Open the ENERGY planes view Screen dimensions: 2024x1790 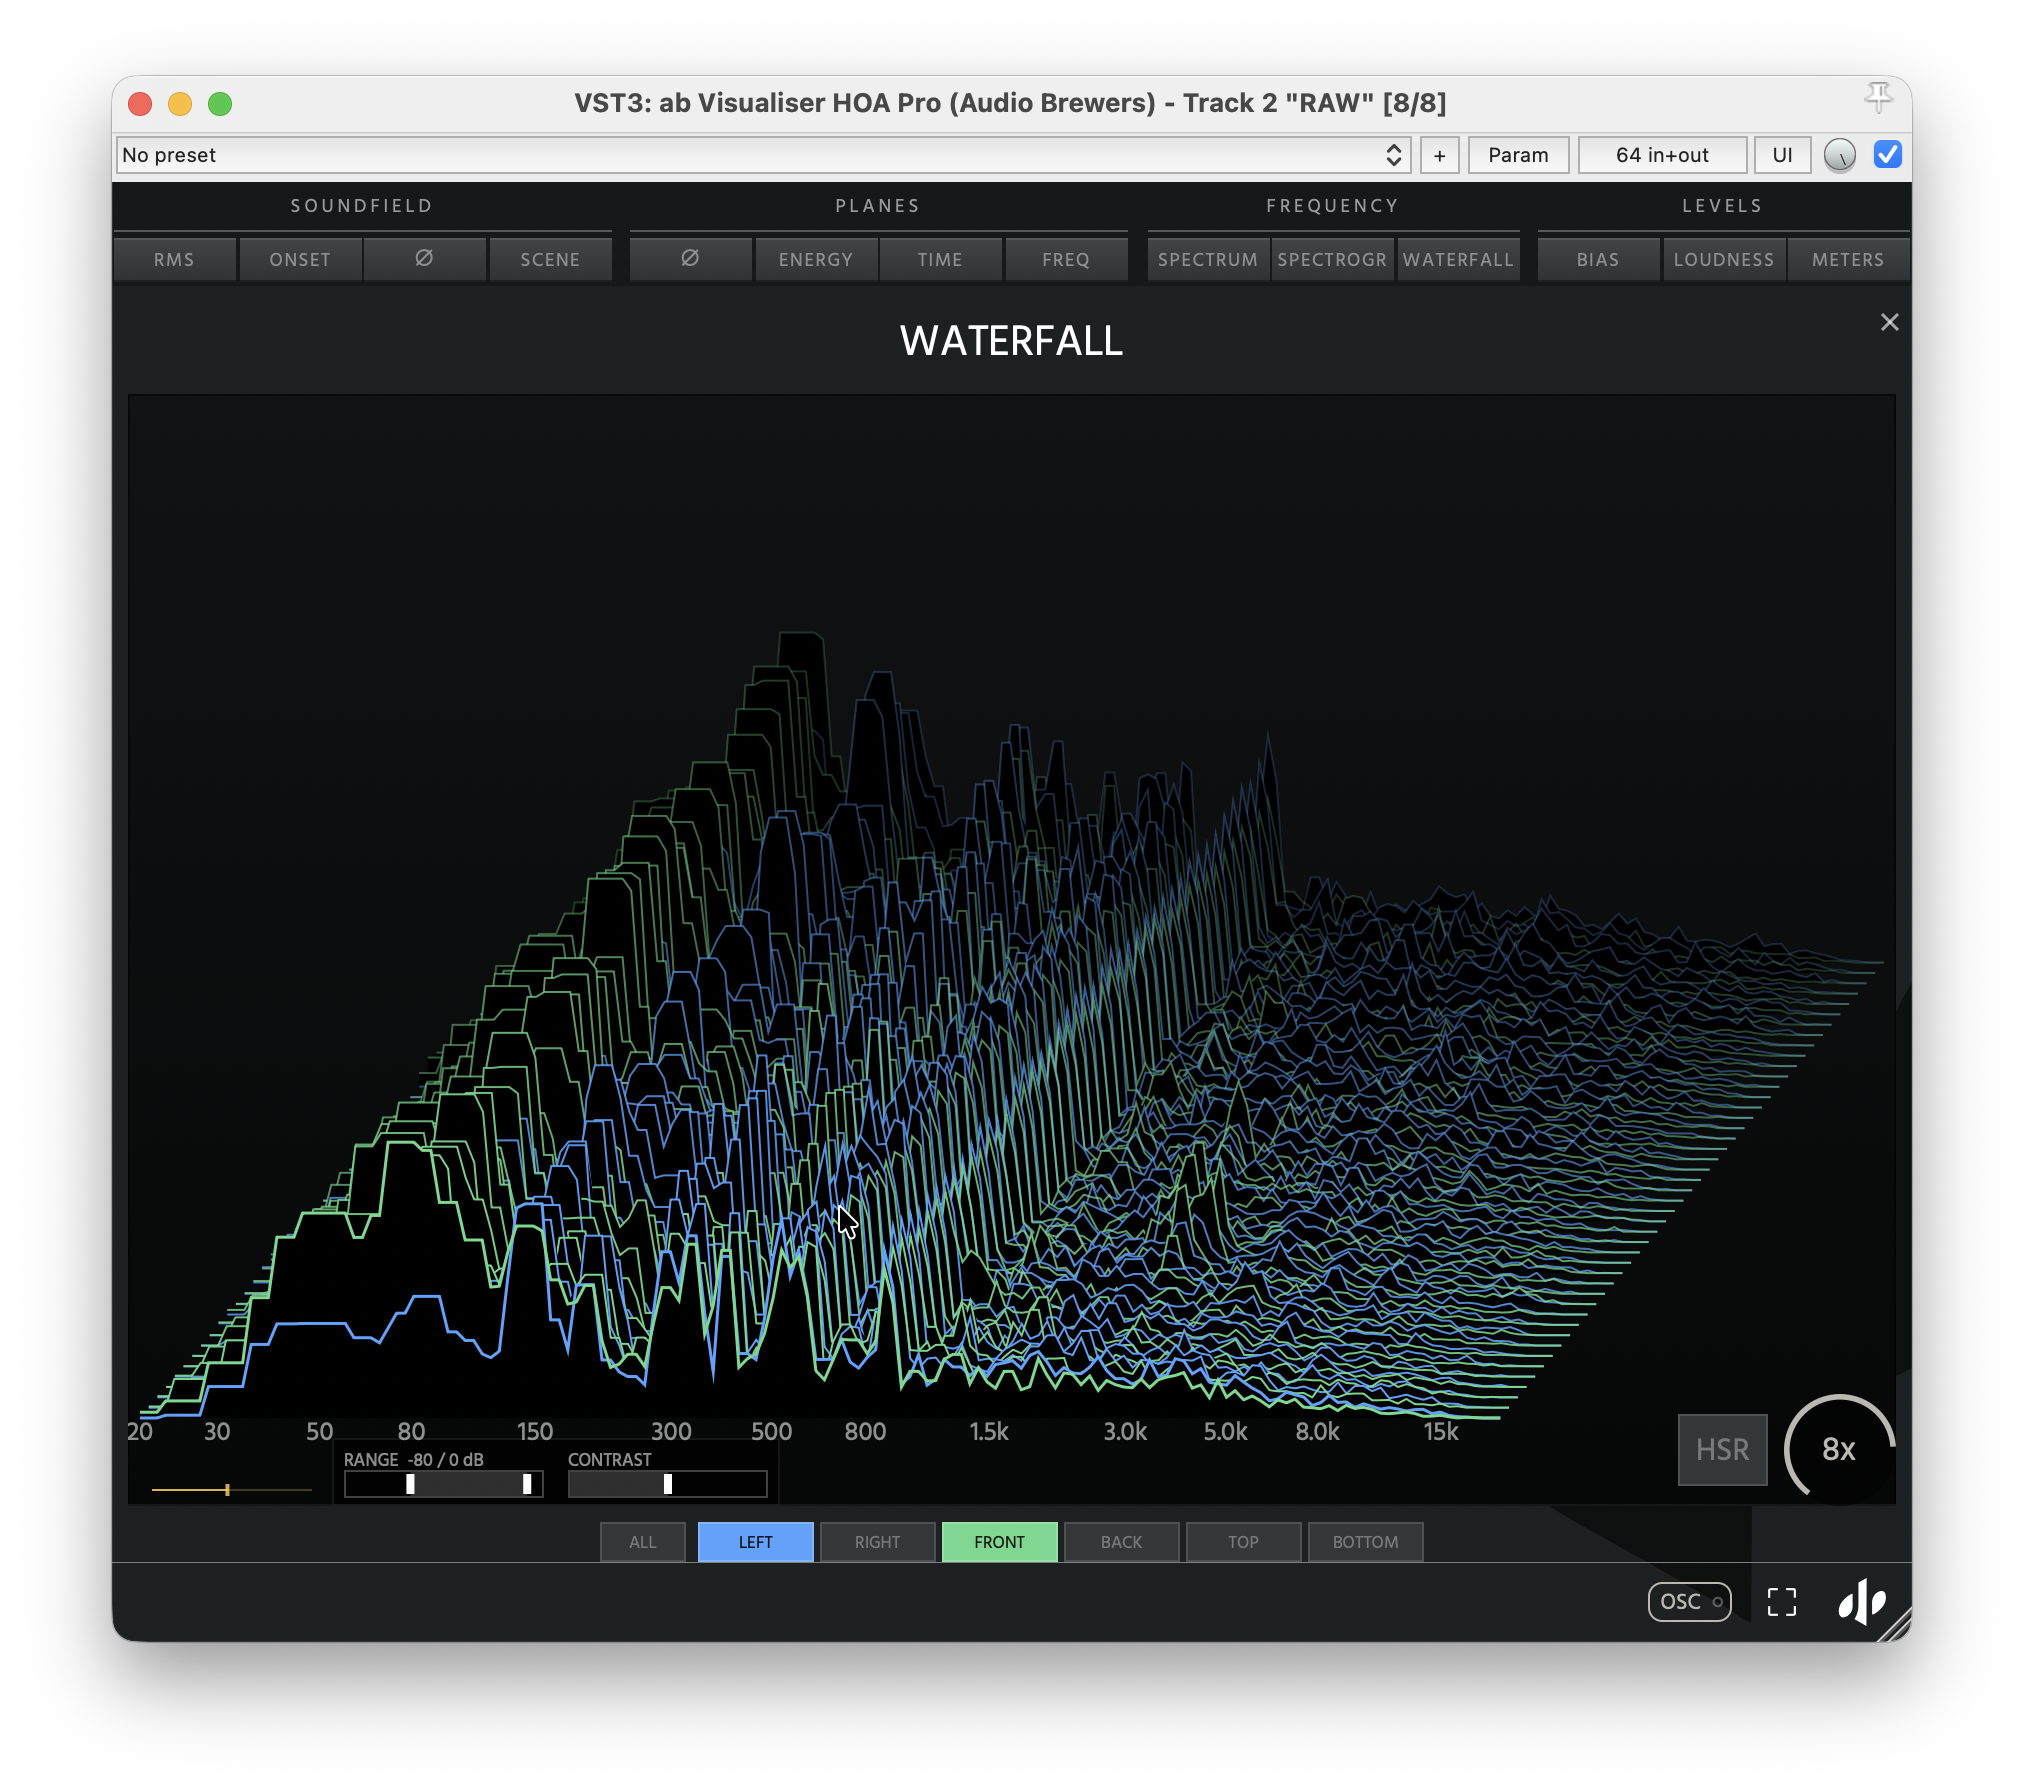[x=816, y=259]
